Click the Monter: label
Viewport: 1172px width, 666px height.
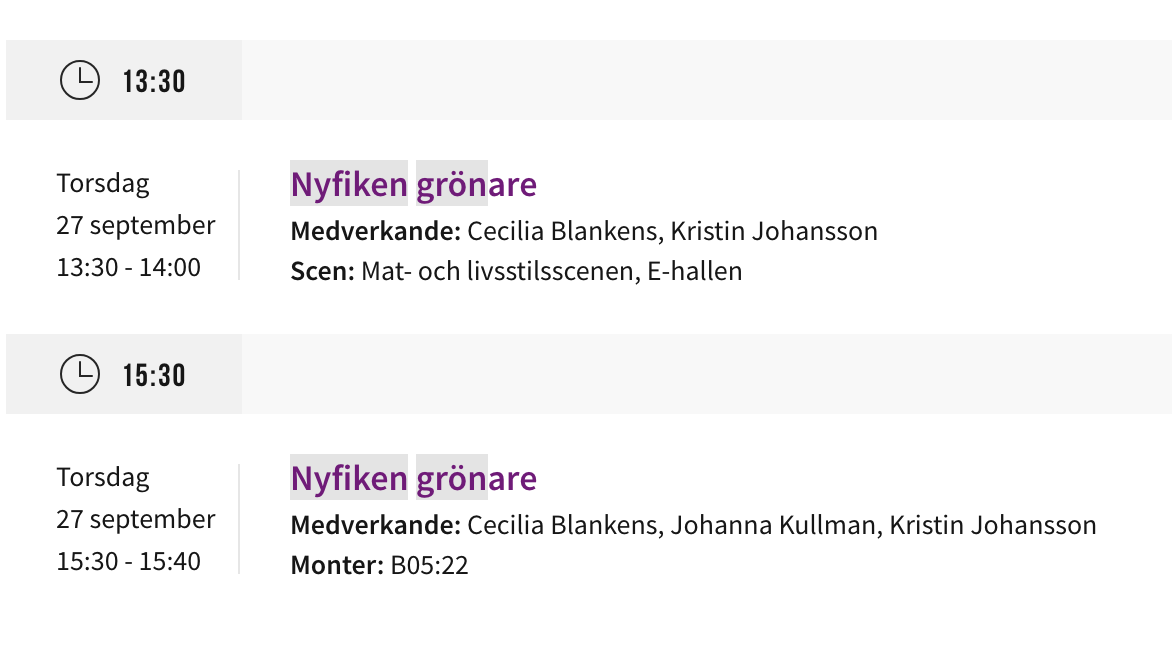pos(337,566)
